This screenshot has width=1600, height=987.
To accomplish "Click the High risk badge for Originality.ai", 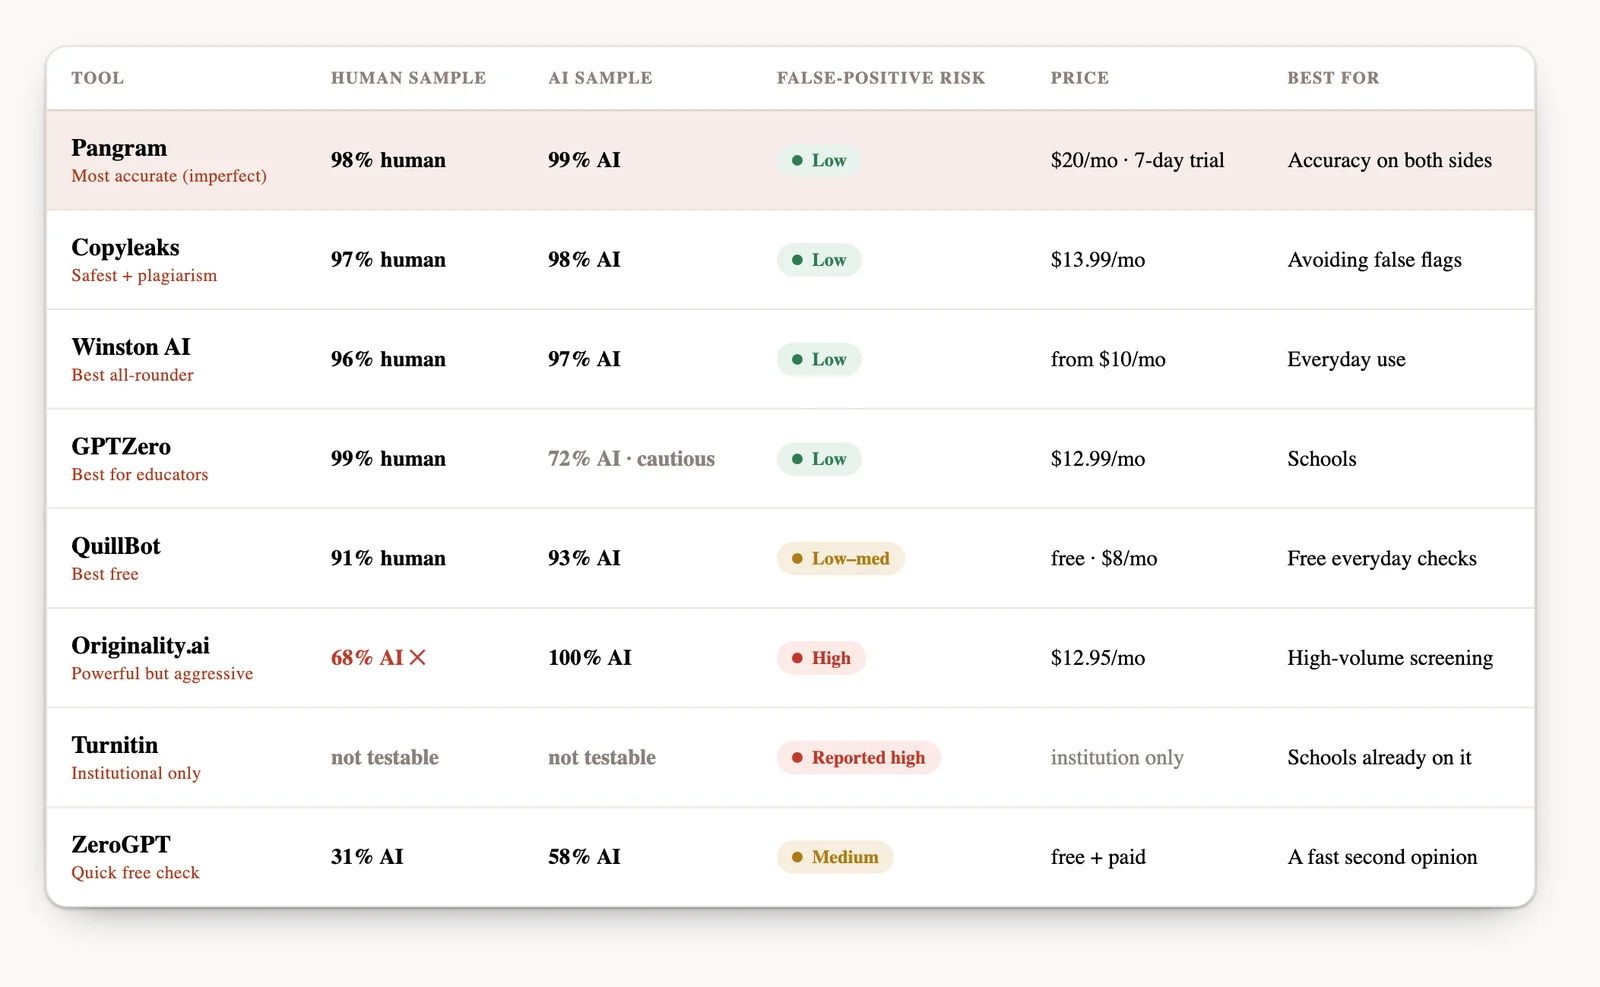I will [x=821, y=658].
